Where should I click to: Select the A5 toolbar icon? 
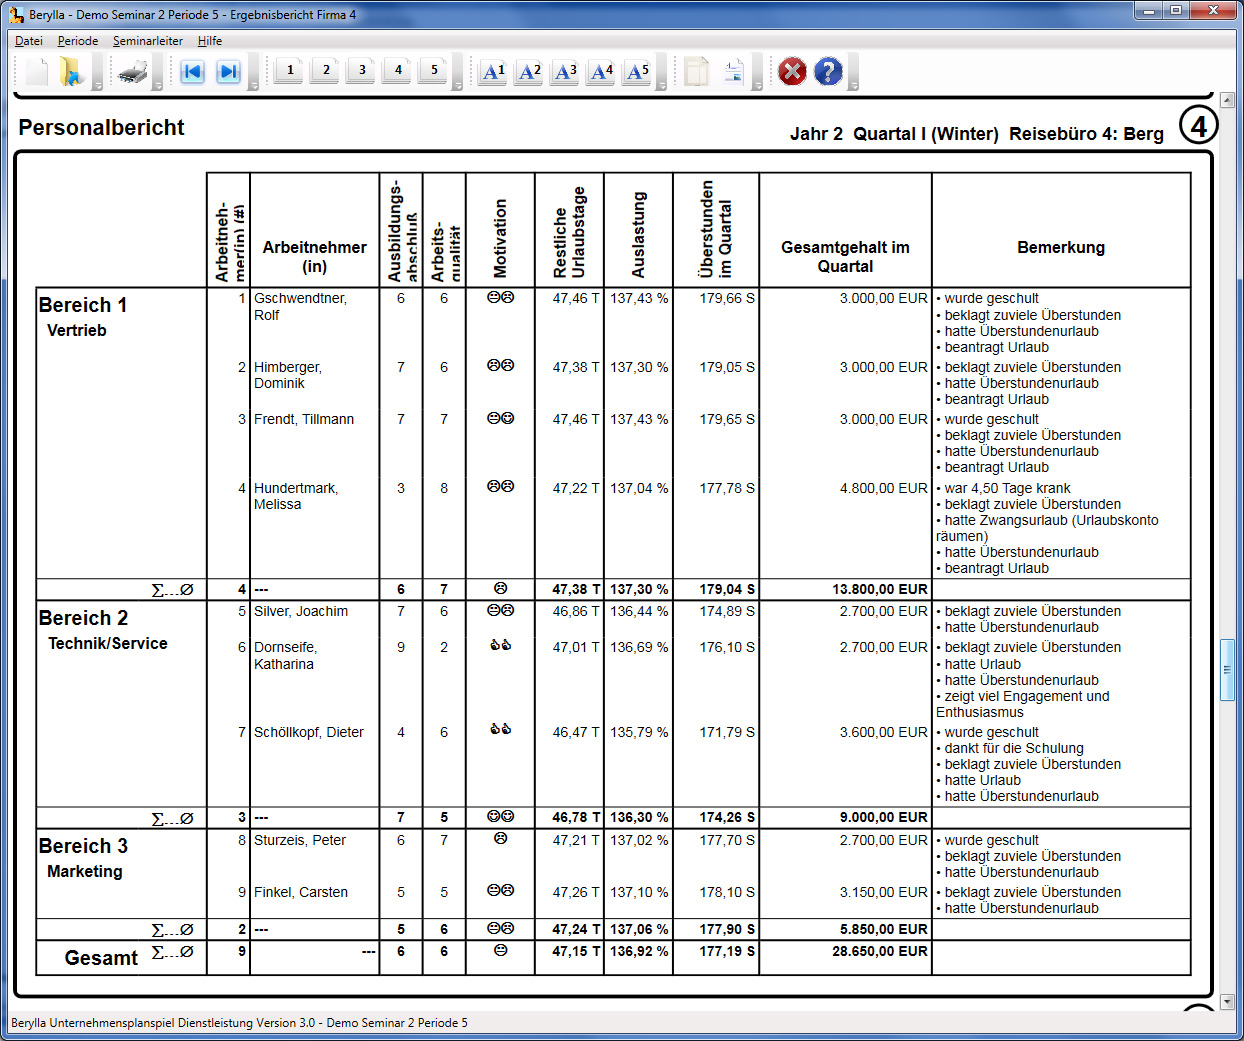637,72
